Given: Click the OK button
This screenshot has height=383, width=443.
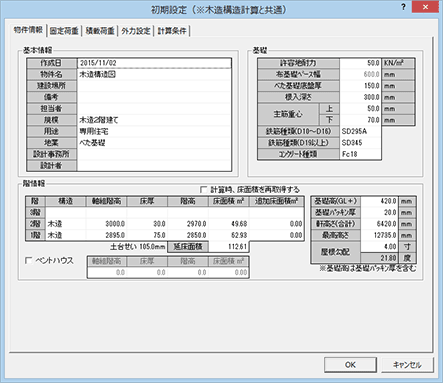Looking at the screenshot, I should (350, 365).
